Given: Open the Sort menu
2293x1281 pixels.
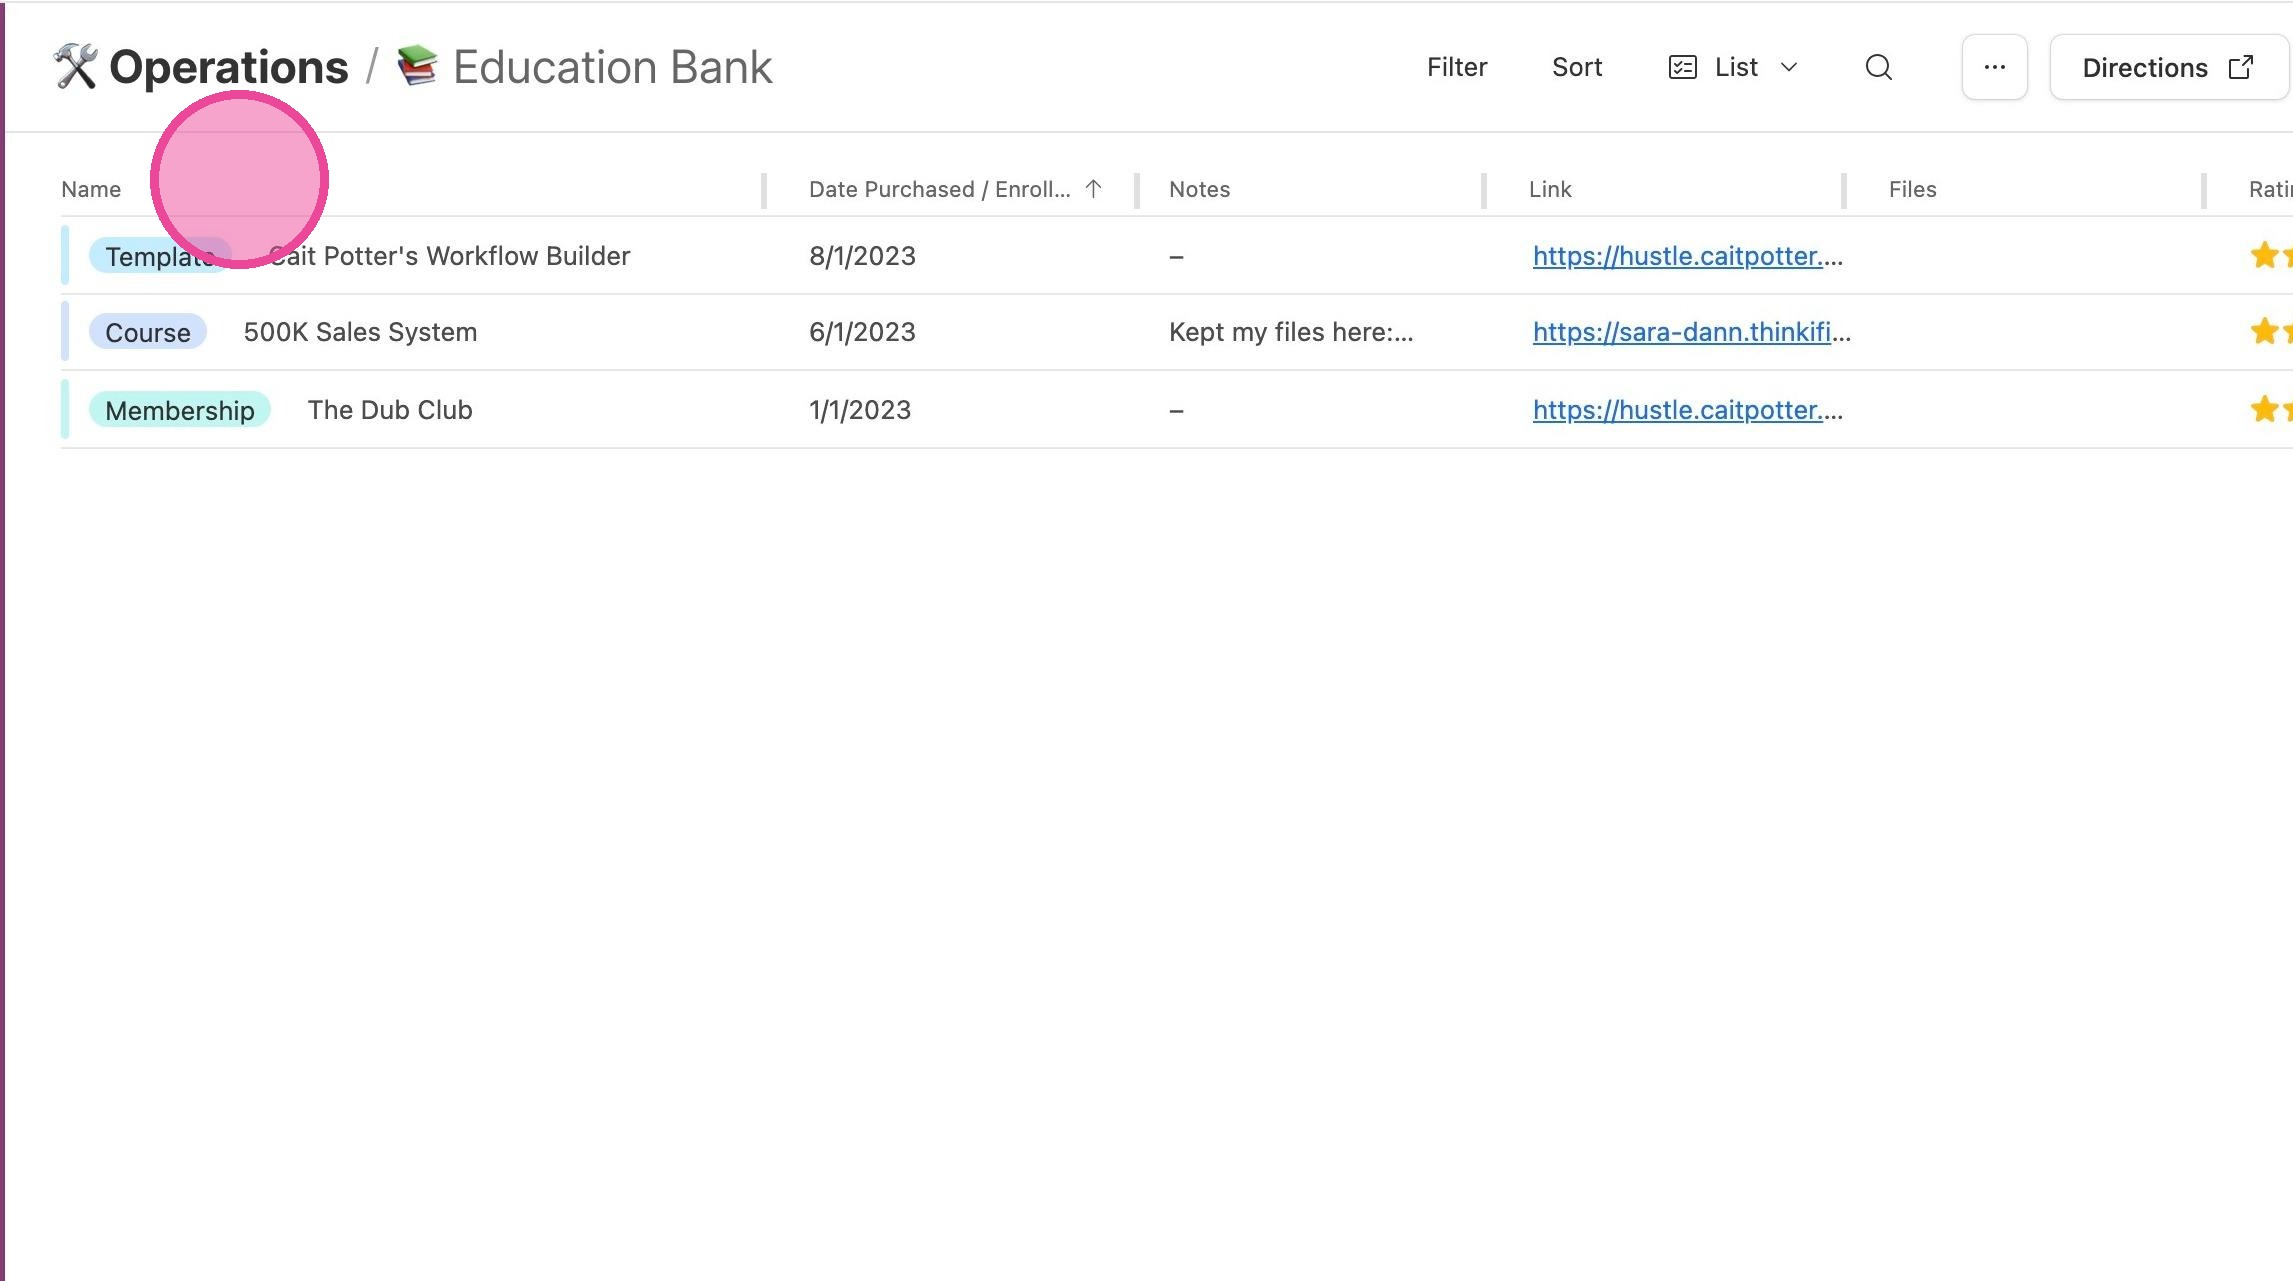Looking at the screenshot, I should pyautogui.click(x=1577, y=67).
